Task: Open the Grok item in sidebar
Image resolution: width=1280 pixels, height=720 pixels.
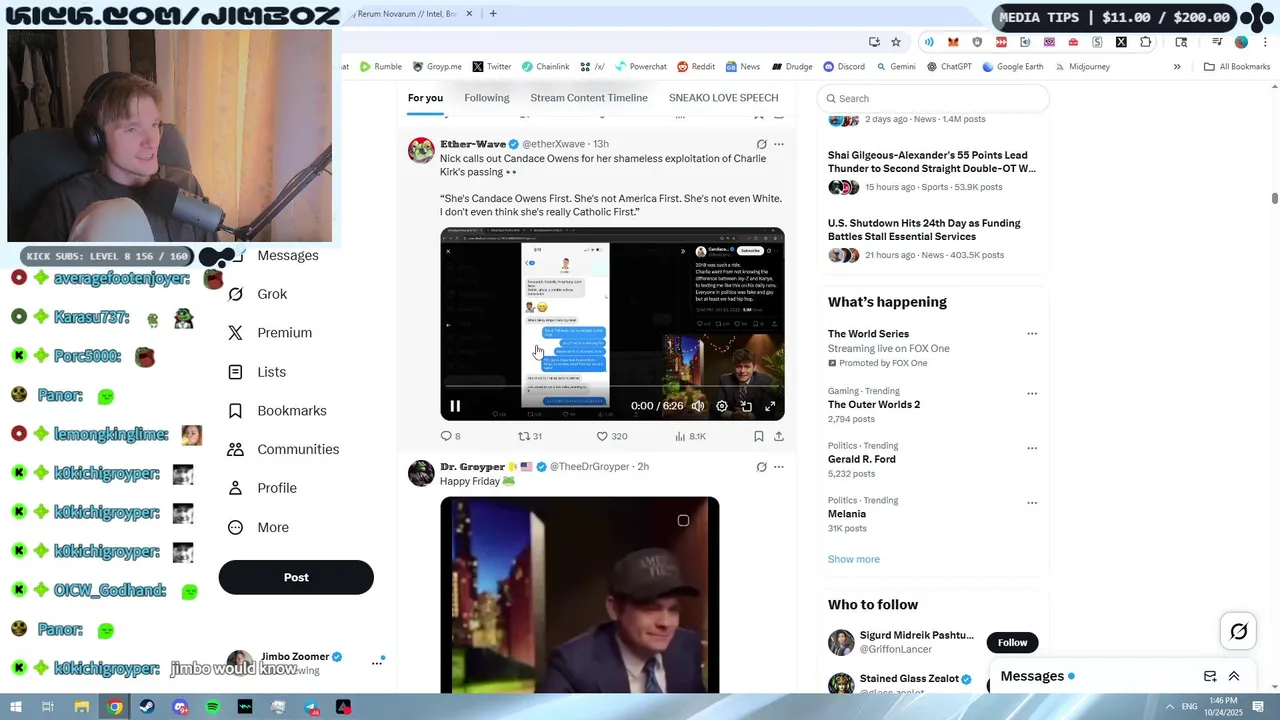Action: tap(257, 294)
